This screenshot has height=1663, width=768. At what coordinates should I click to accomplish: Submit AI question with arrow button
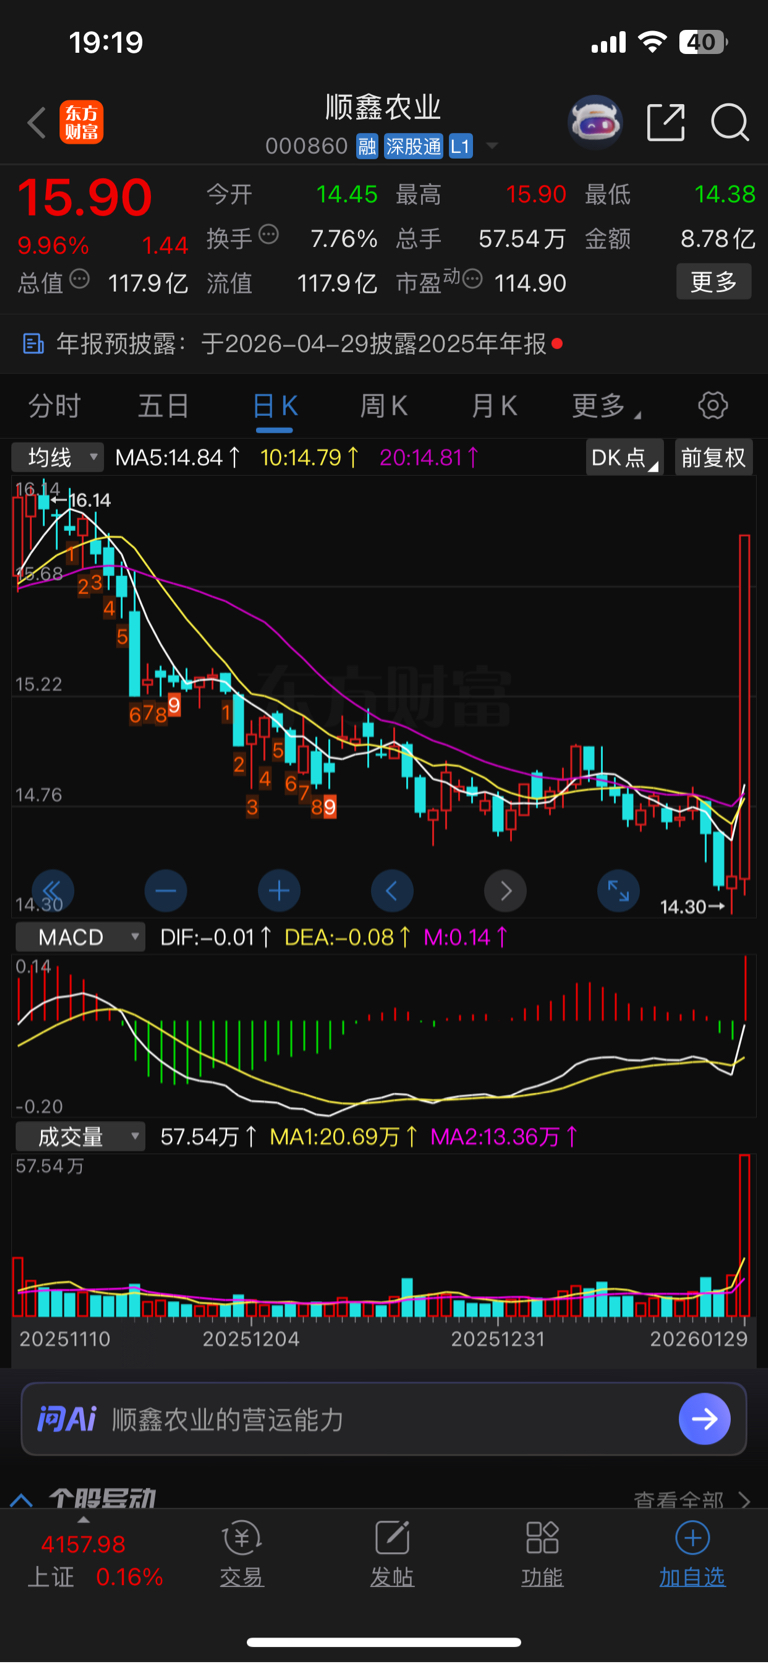(x=704, y=1419)
